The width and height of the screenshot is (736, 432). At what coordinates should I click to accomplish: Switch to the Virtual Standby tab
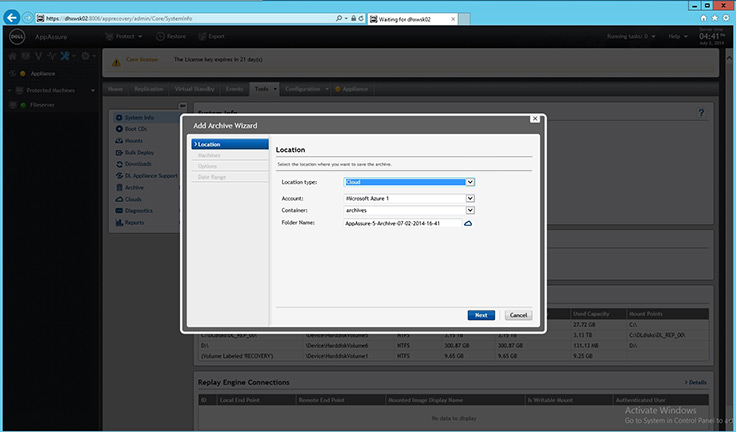[194, 89]
